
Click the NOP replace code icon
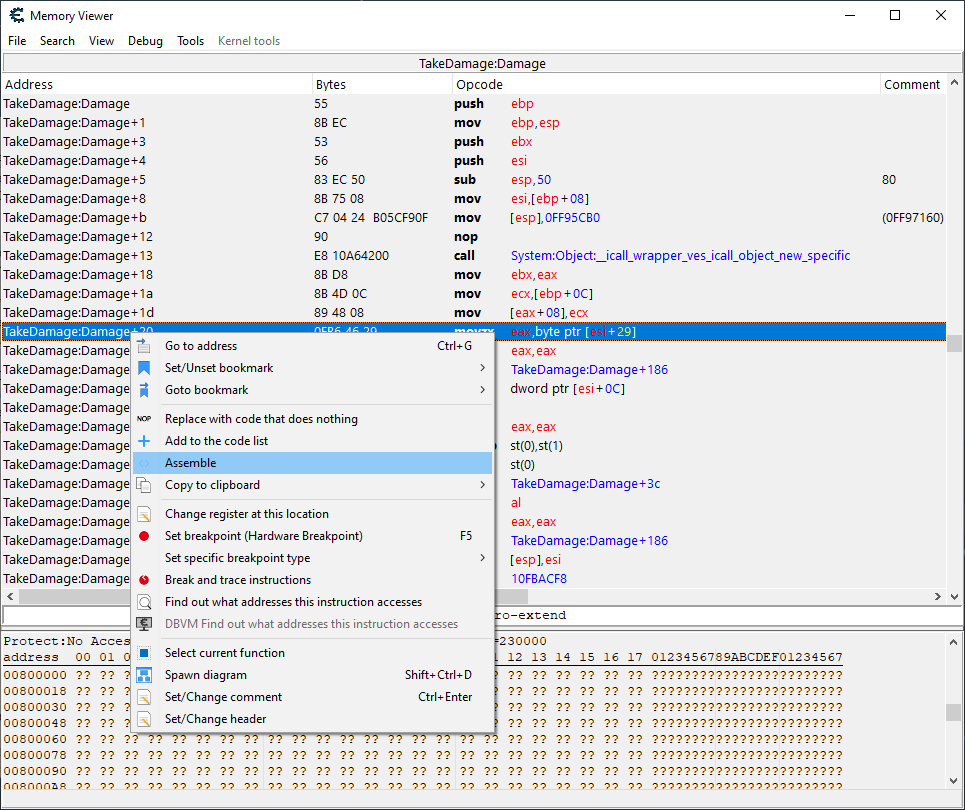(144, 419)
